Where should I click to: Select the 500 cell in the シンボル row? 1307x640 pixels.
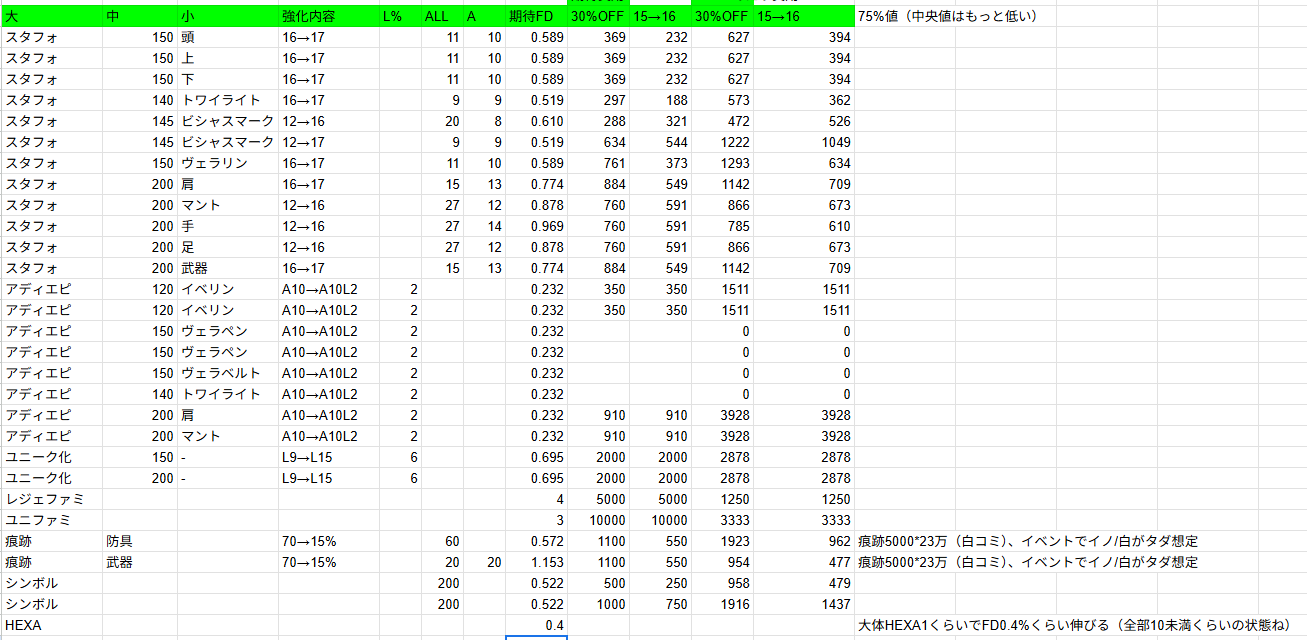click(x=598, y=583)
